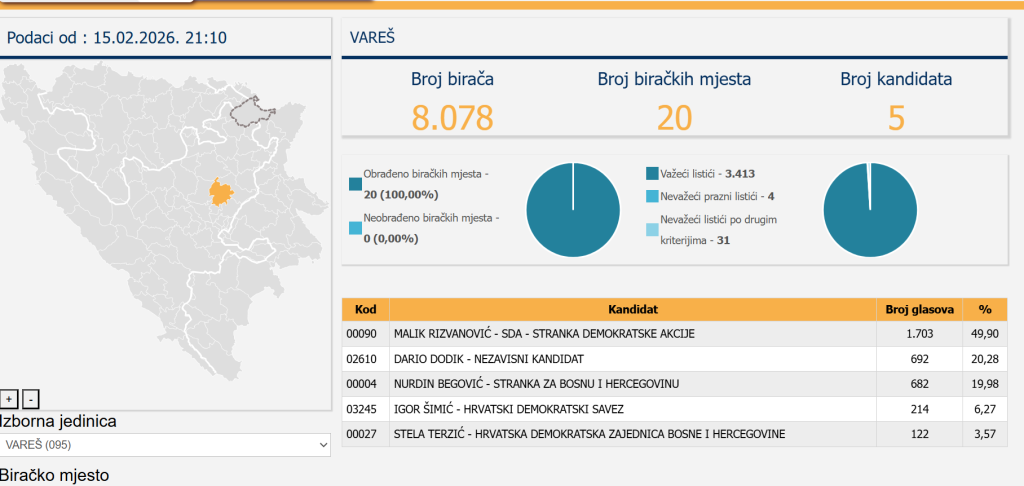1024x486 pixels.
Task: Select the Malik Rizvanović candidate row
Action: tap(632, 334)
